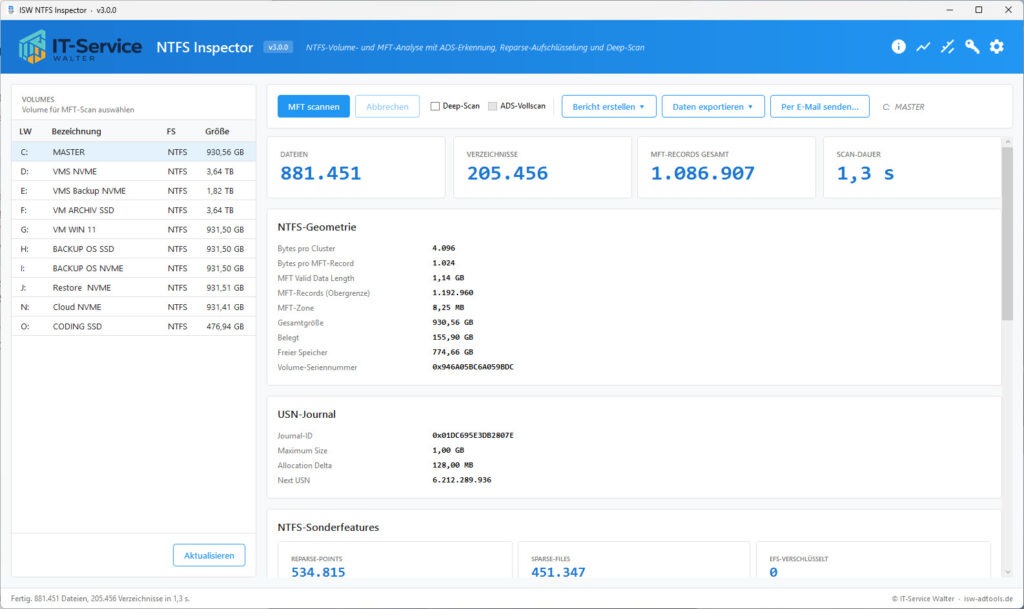This screenshot has width=1024, height=609.
Task: Select volume N: Cloud NVME
Action: [x=133, y=307]
